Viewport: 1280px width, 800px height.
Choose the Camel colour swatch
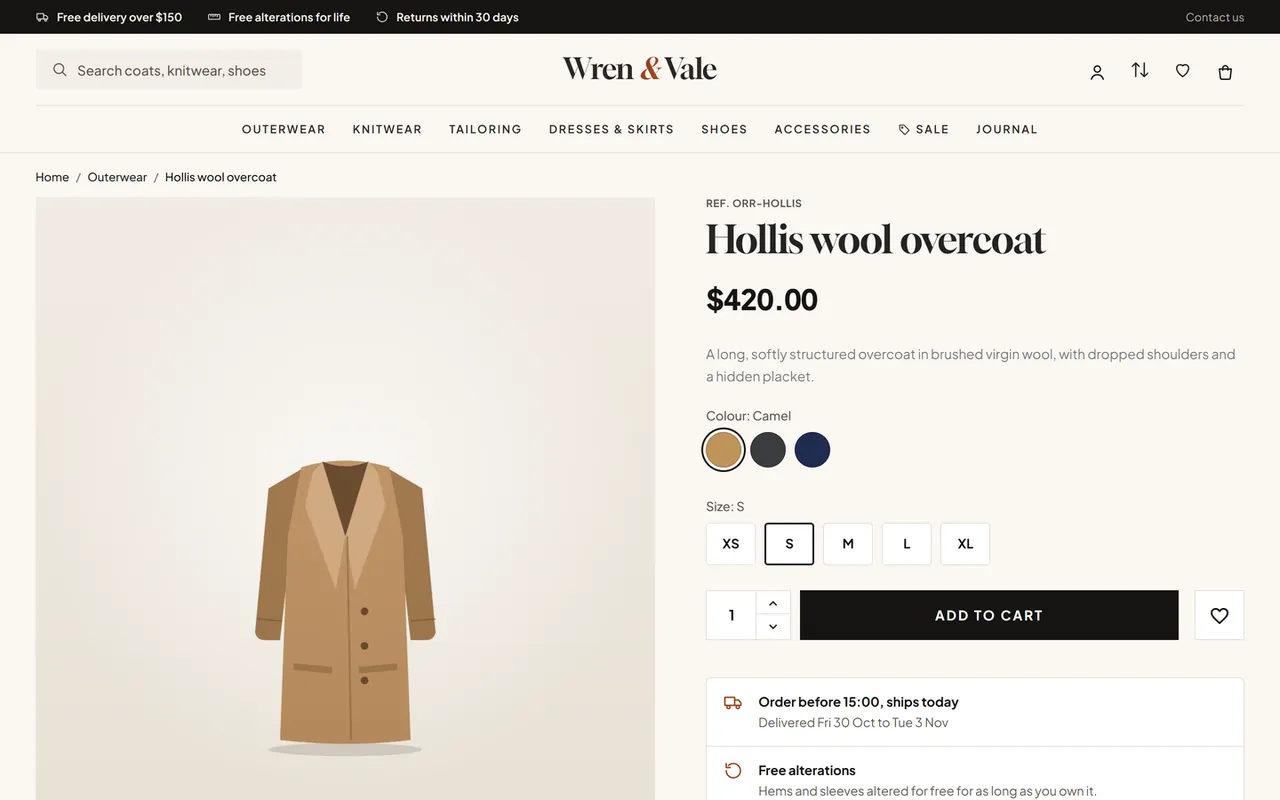(x=723, y=450)
